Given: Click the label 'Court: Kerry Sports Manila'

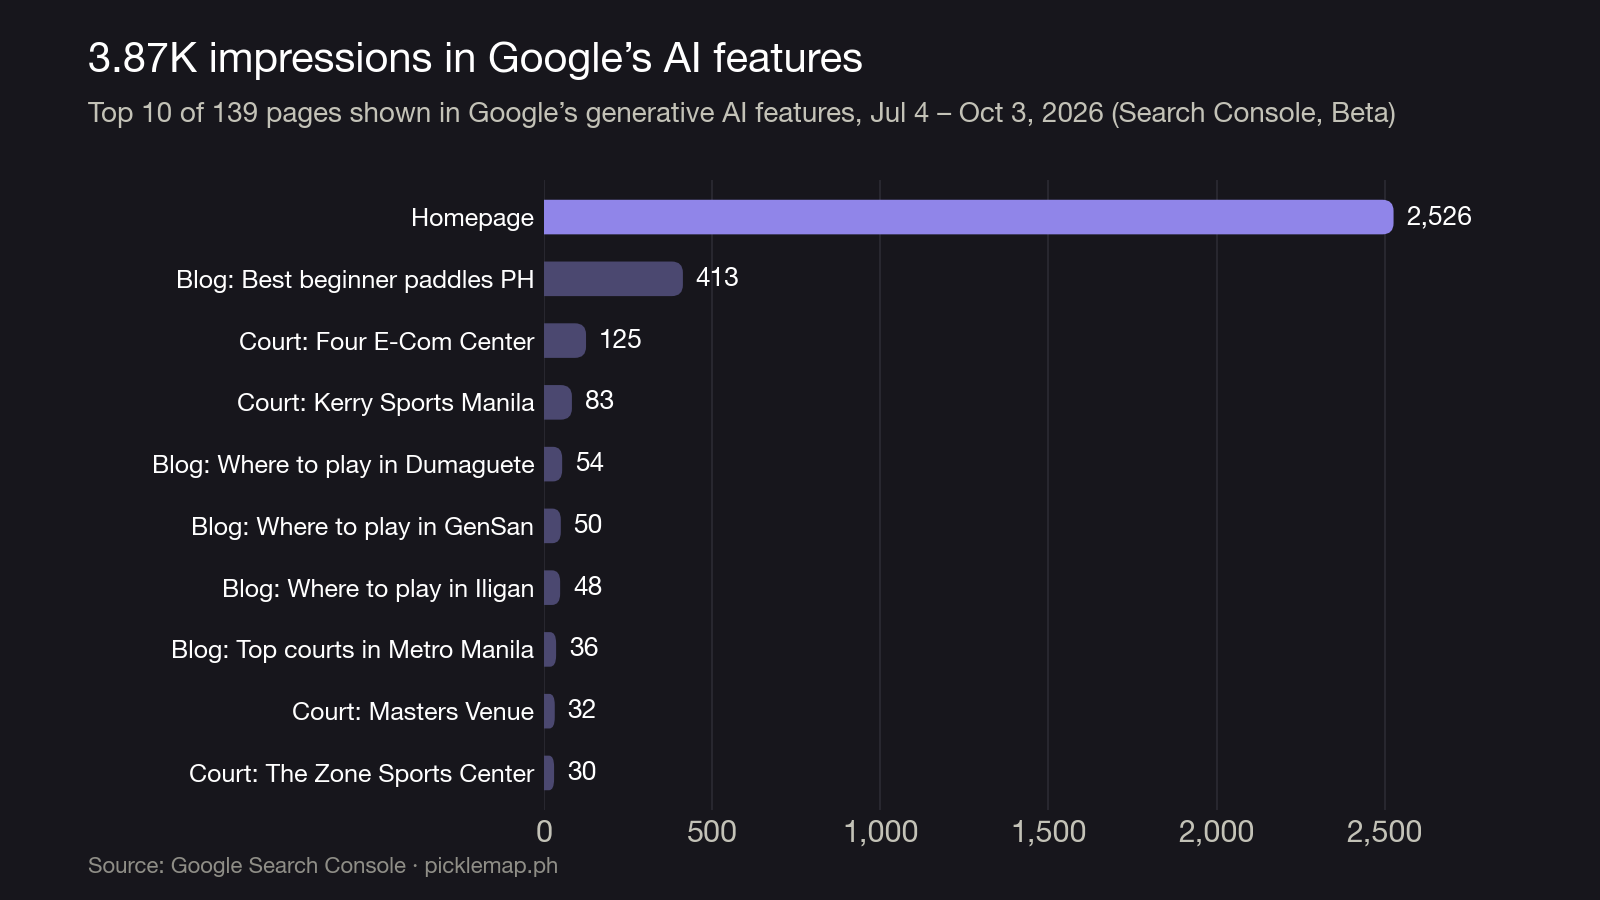Looking at the screenshot, I should [385, 403].
